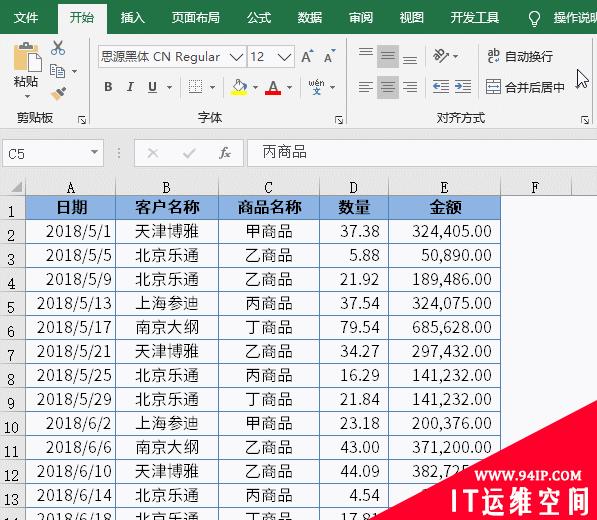This screenshot has width=597, height=520.
Task: Toggle 自动换行 wrap text
Action: pyautogui.click(x=520, y=56)
